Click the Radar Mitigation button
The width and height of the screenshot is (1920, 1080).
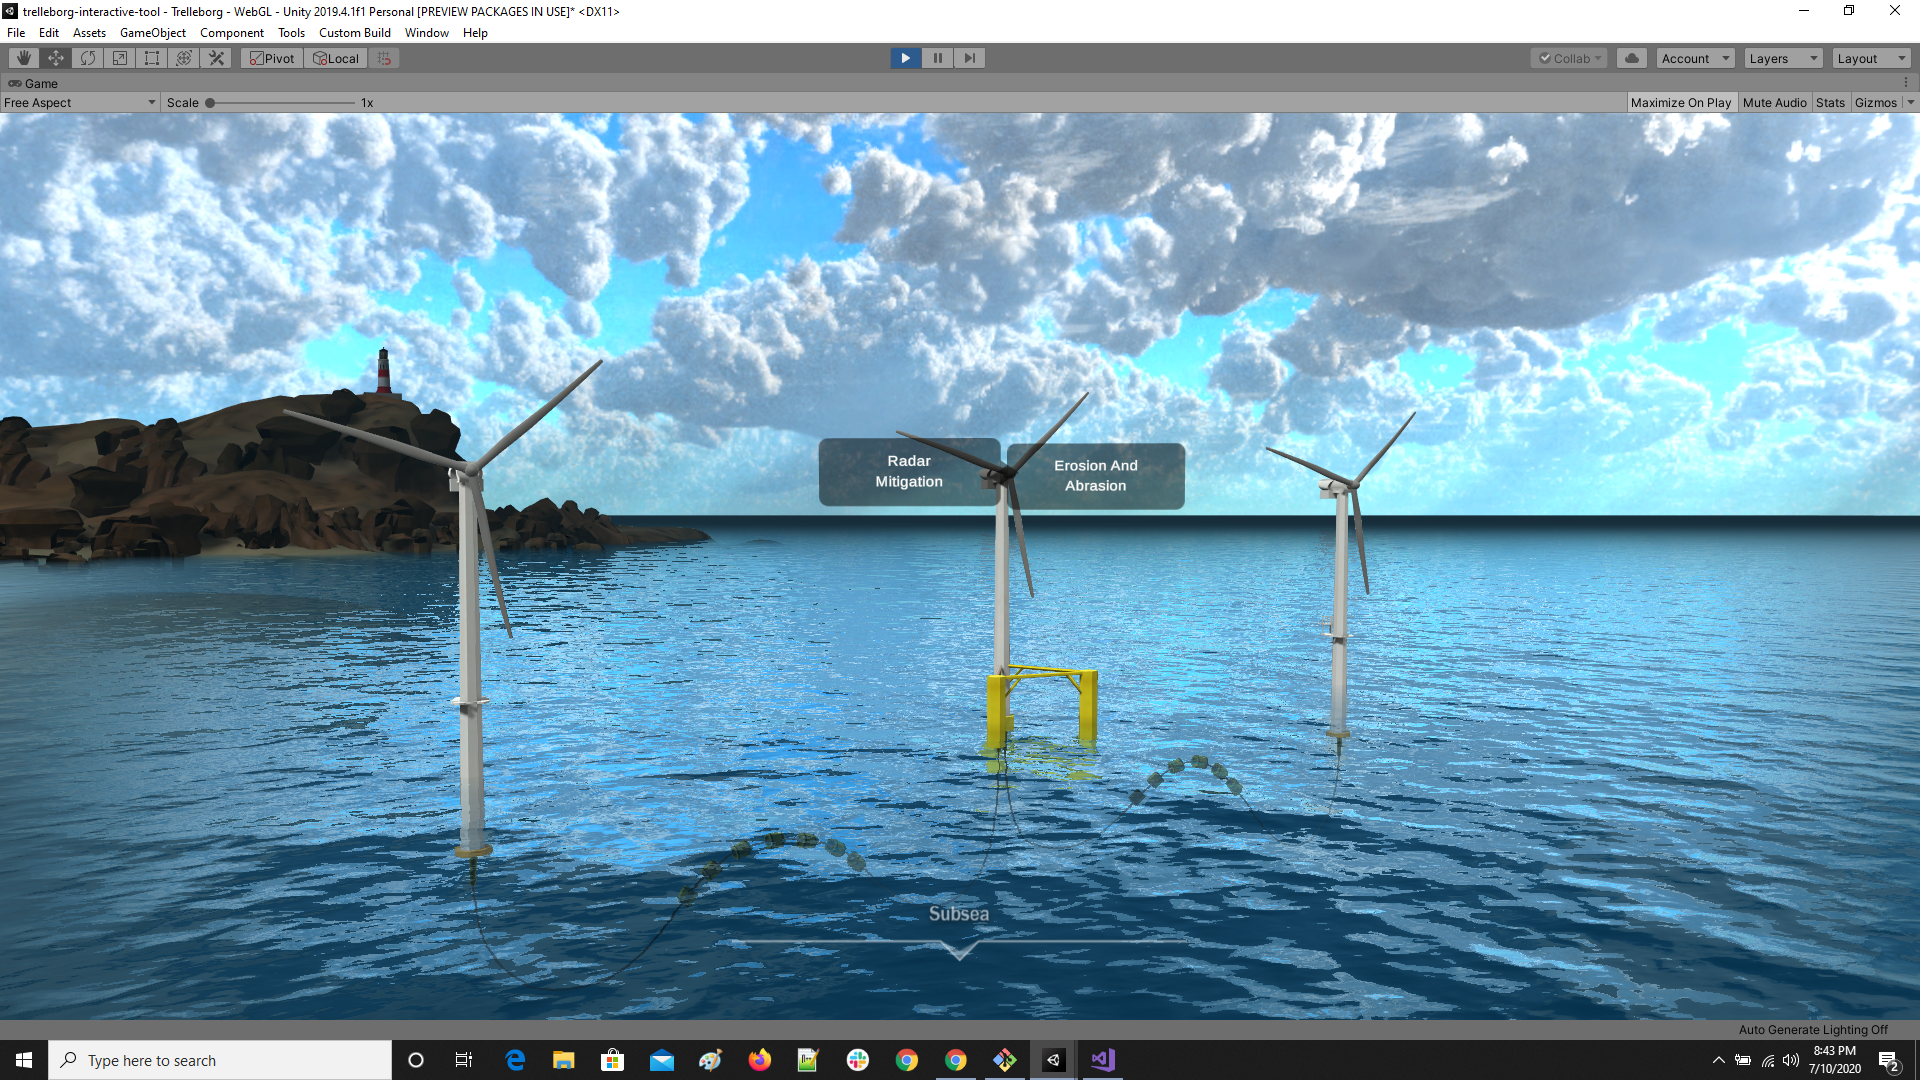pos(909,471)
